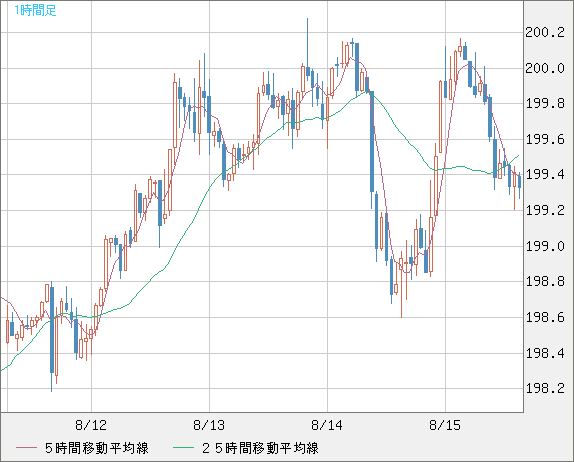This screenshot has width=574, height=462.
Task: Click the 199.8 price axis label
Action: pyautogui.click(x=545, y=104)
